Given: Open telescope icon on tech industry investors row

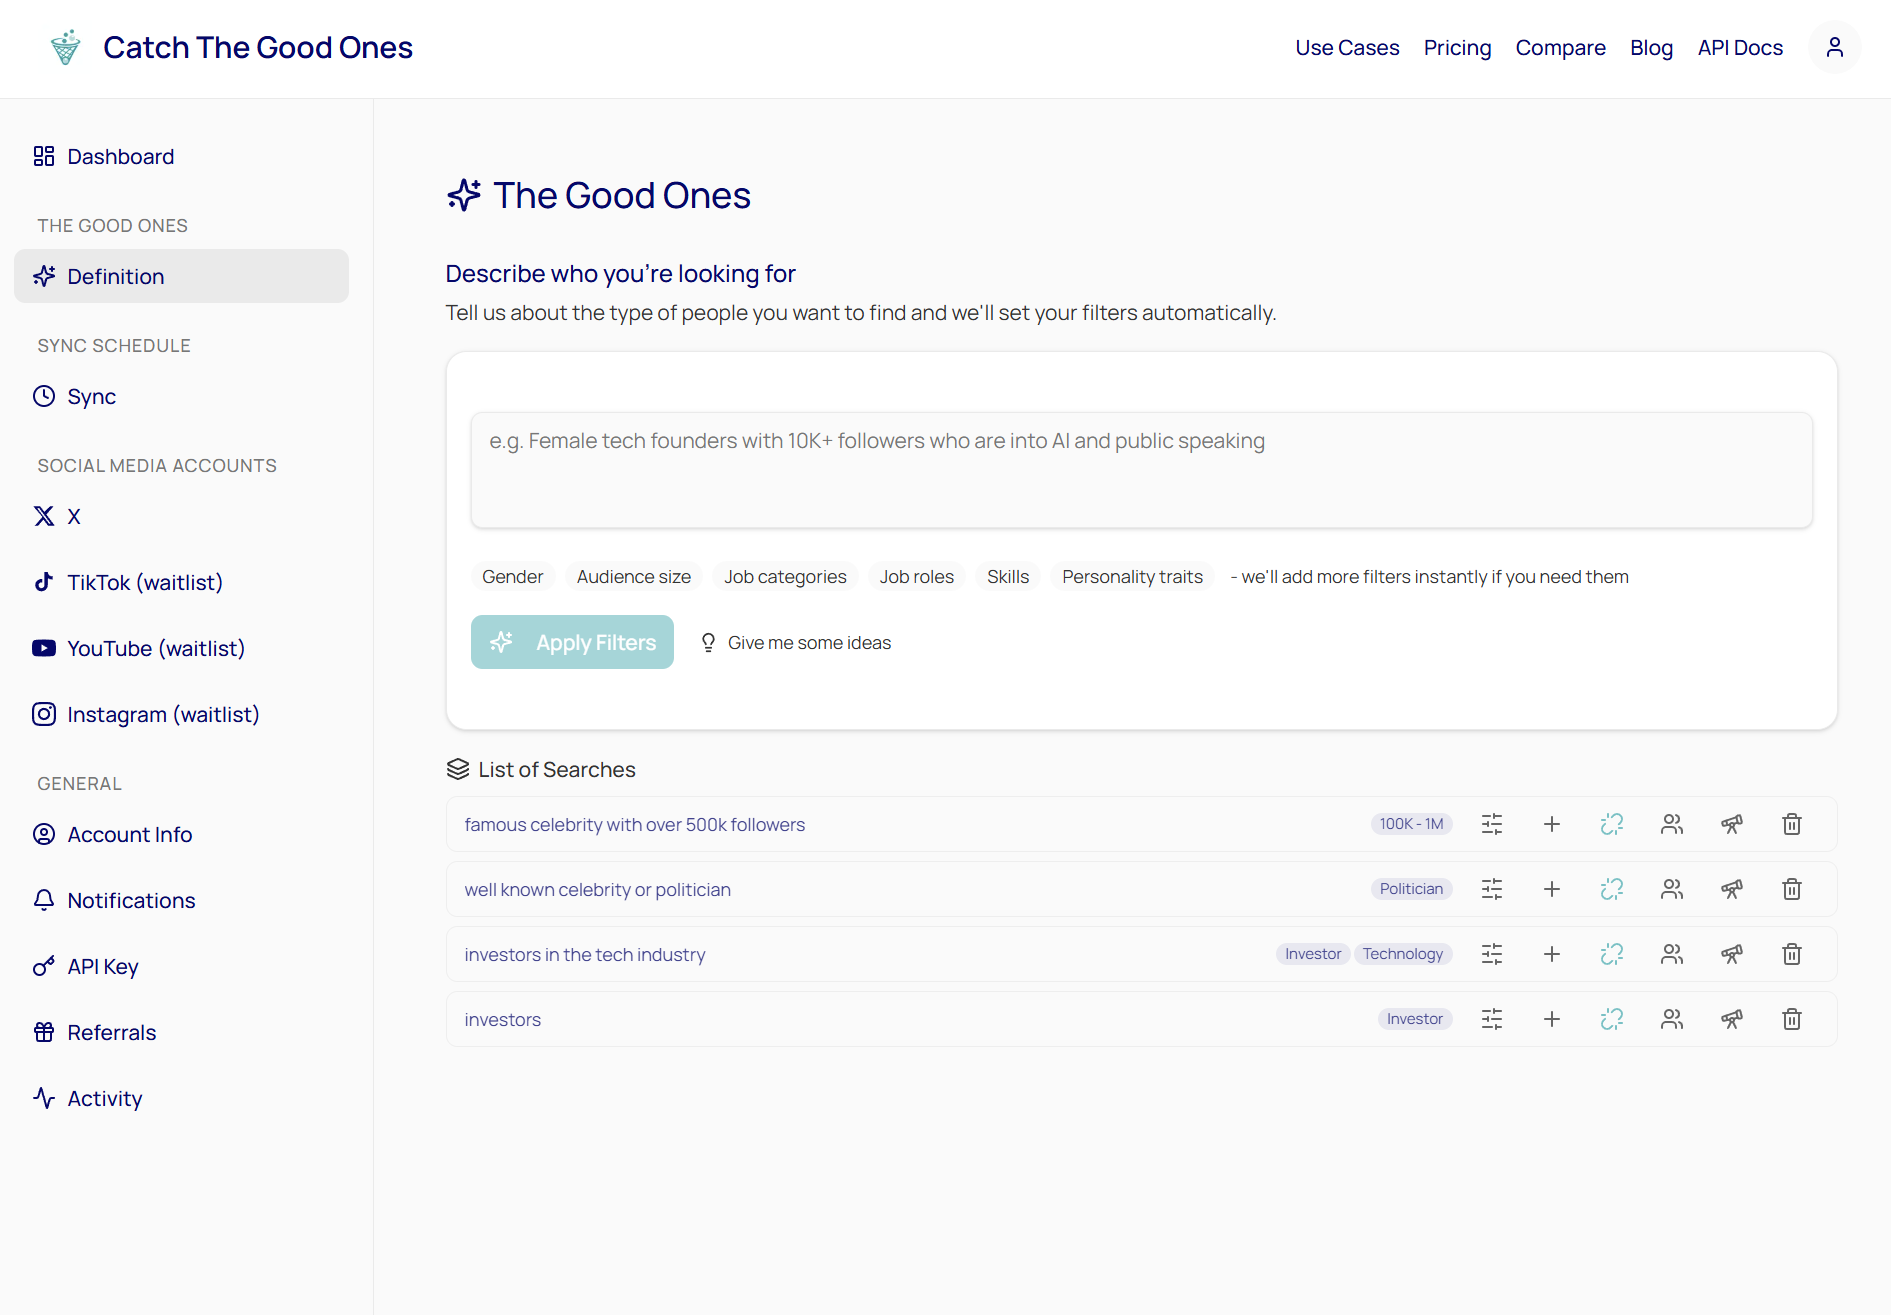Looking at the screenshot, I should [1732, 954].
